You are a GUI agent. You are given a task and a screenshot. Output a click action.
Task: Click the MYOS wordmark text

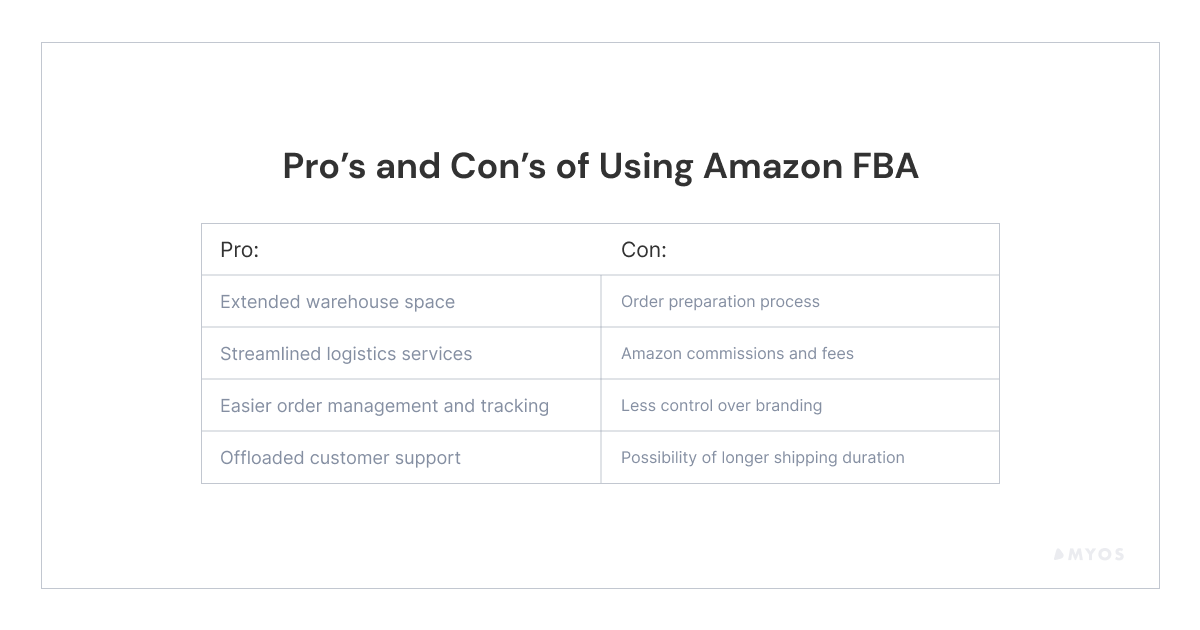pyautogui.click(x=1097, y=554)
